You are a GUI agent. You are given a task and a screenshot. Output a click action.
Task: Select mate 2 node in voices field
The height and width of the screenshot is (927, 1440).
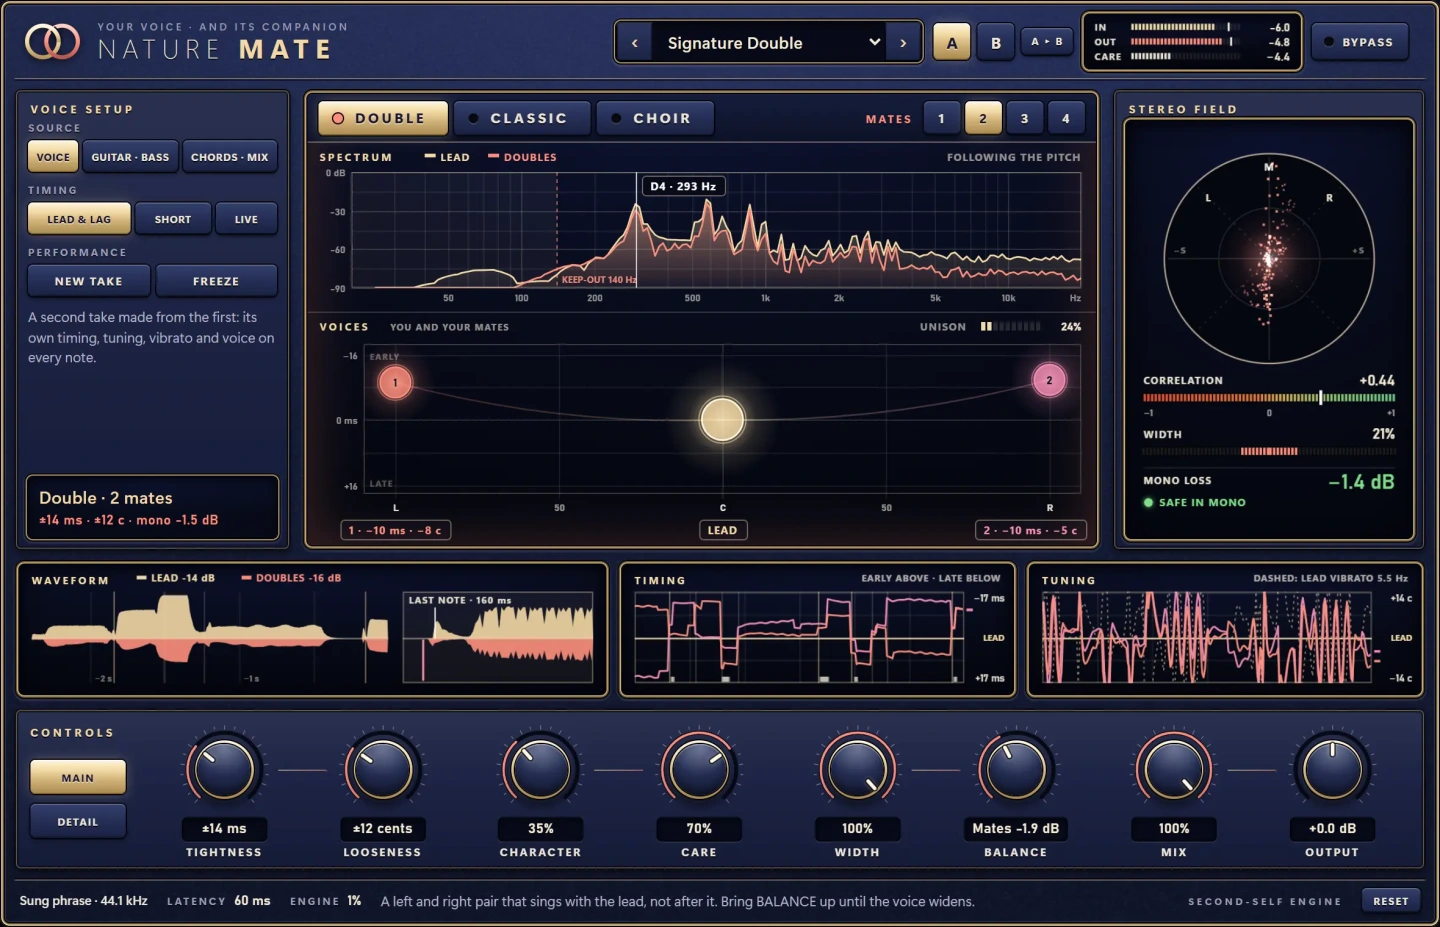click(x=1049, y=380)
